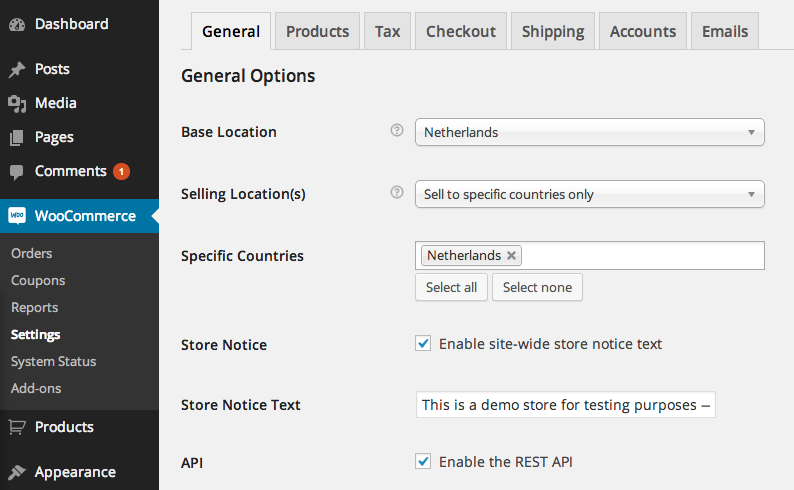Click the Products cart icon

point(16,427)
